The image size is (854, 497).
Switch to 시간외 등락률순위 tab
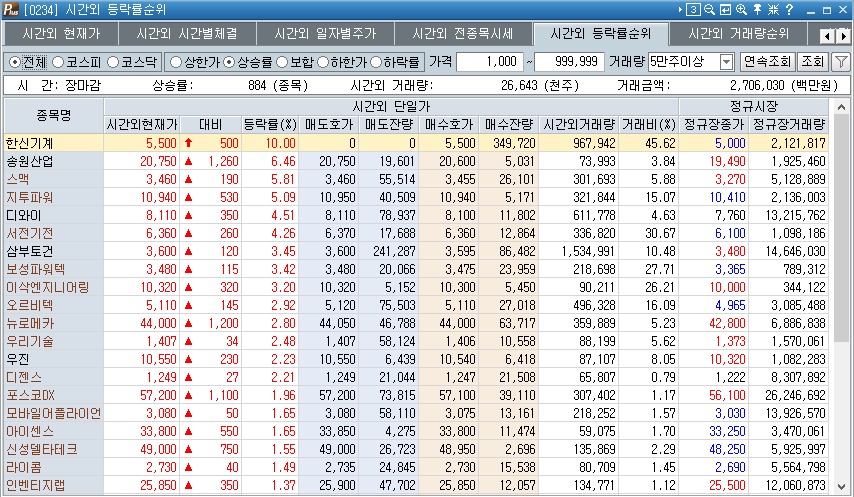point(601,34)
